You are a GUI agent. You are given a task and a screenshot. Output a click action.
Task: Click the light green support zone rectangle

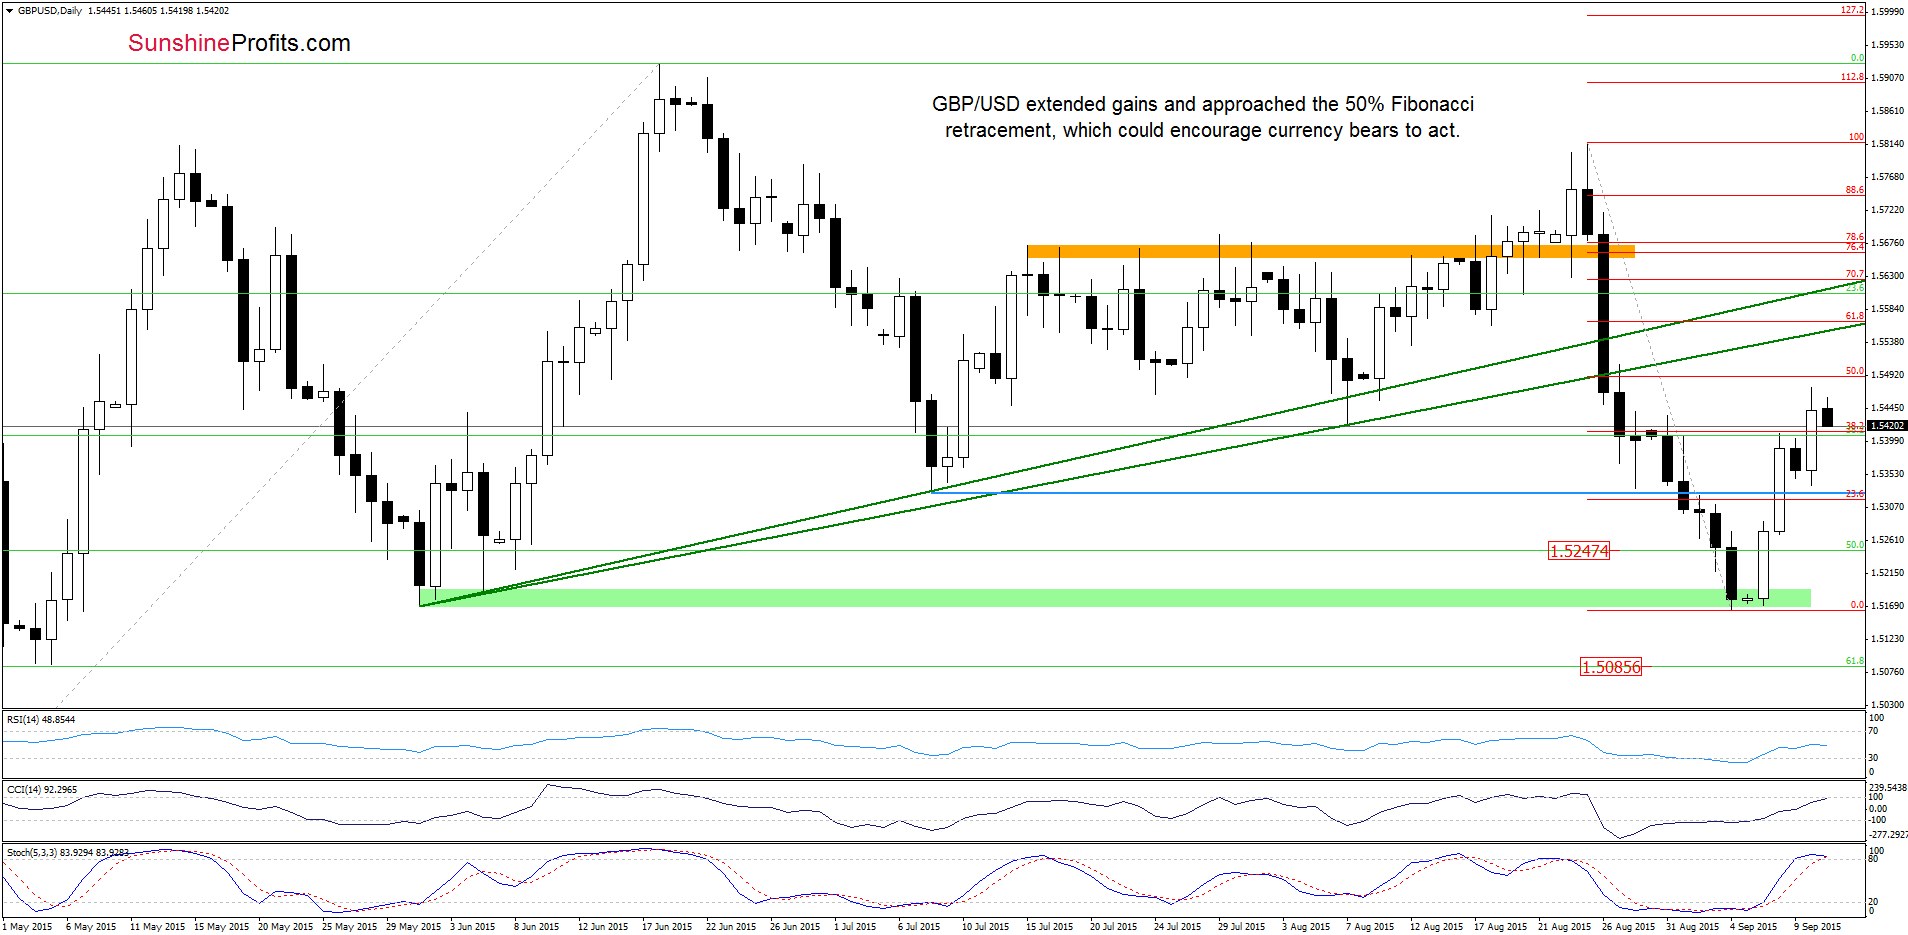[1115, 598]
